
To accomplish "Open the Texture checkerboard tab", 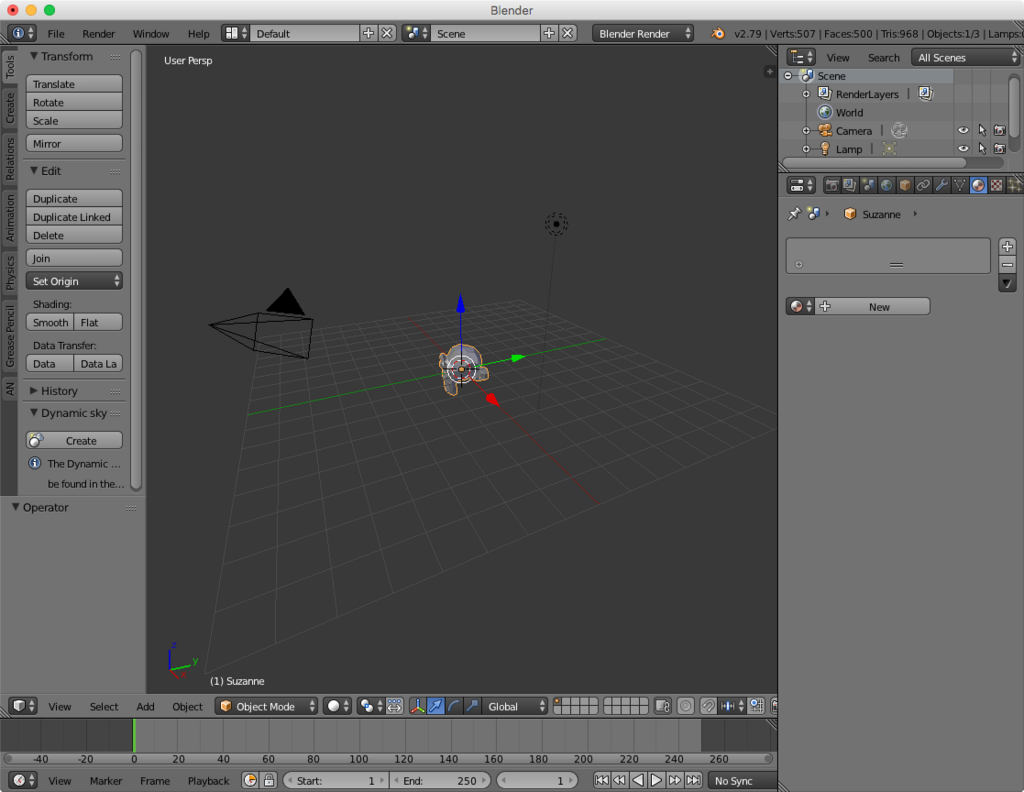I will point(996,185).
